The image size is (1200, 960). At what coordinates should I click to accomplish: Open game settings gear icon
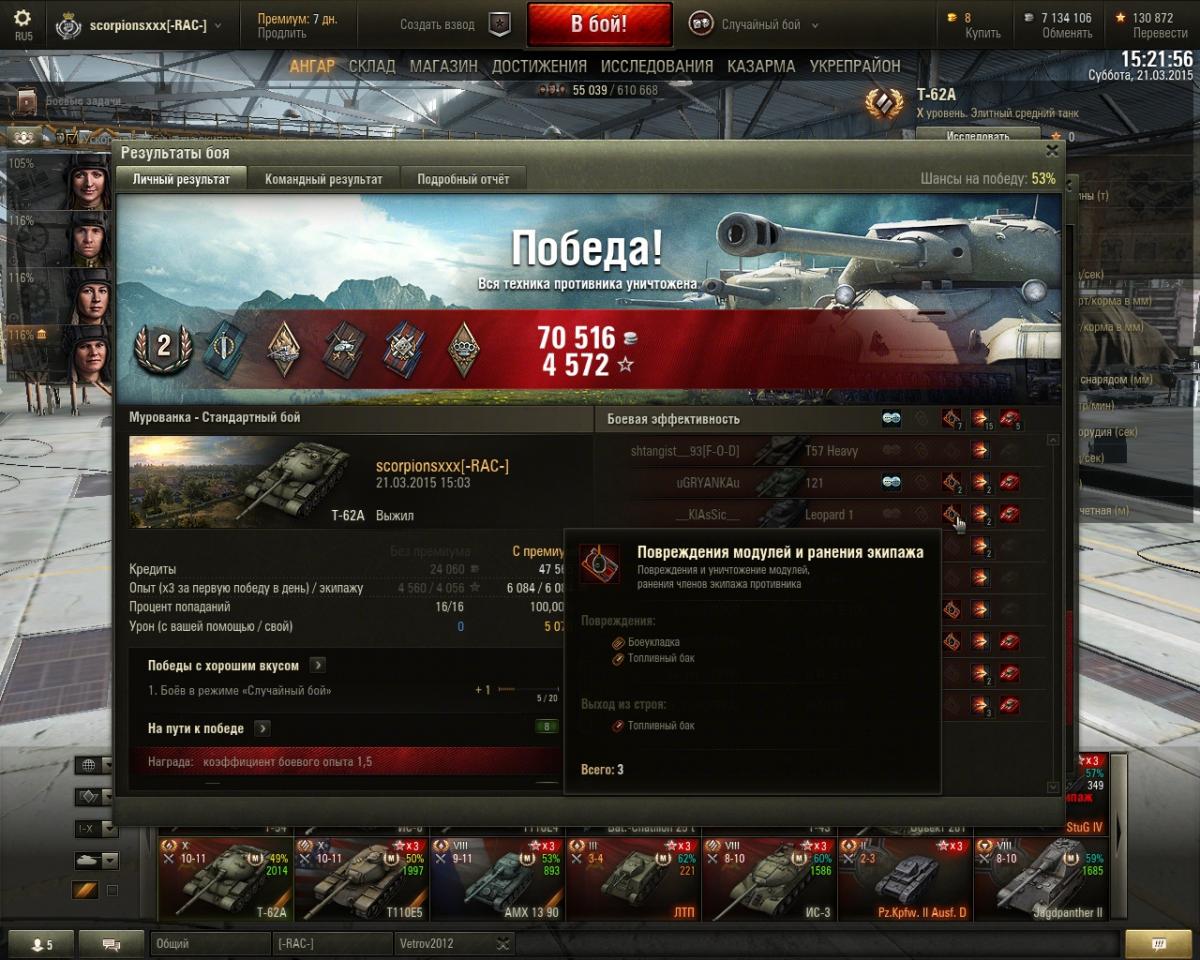tap(22, 18)
